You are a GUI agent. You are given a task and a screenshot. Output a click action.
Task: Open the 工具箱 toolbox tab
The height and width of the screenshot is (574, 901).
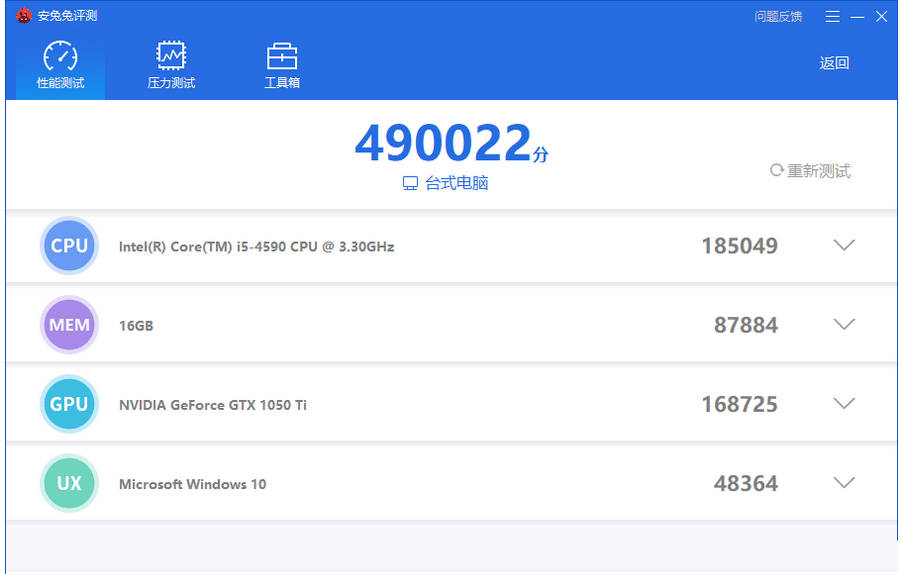(x=282, y=66)
